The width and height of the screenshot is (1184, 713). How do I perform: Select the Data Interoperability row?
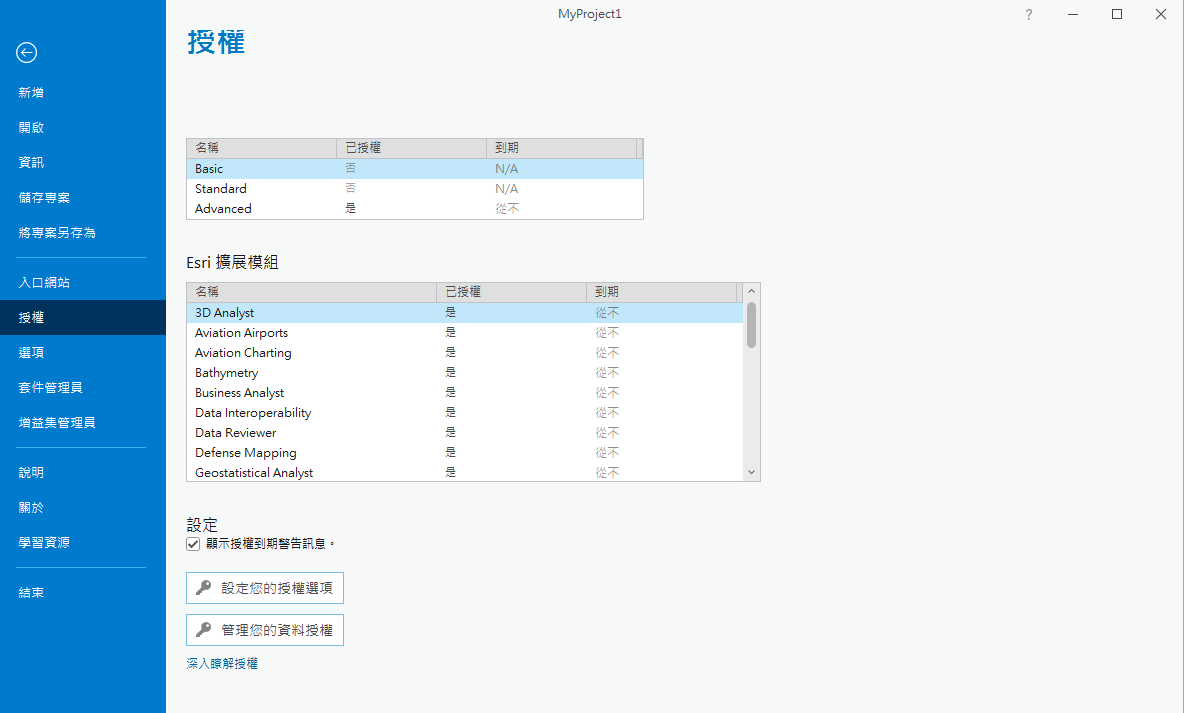tap(465, 412)
